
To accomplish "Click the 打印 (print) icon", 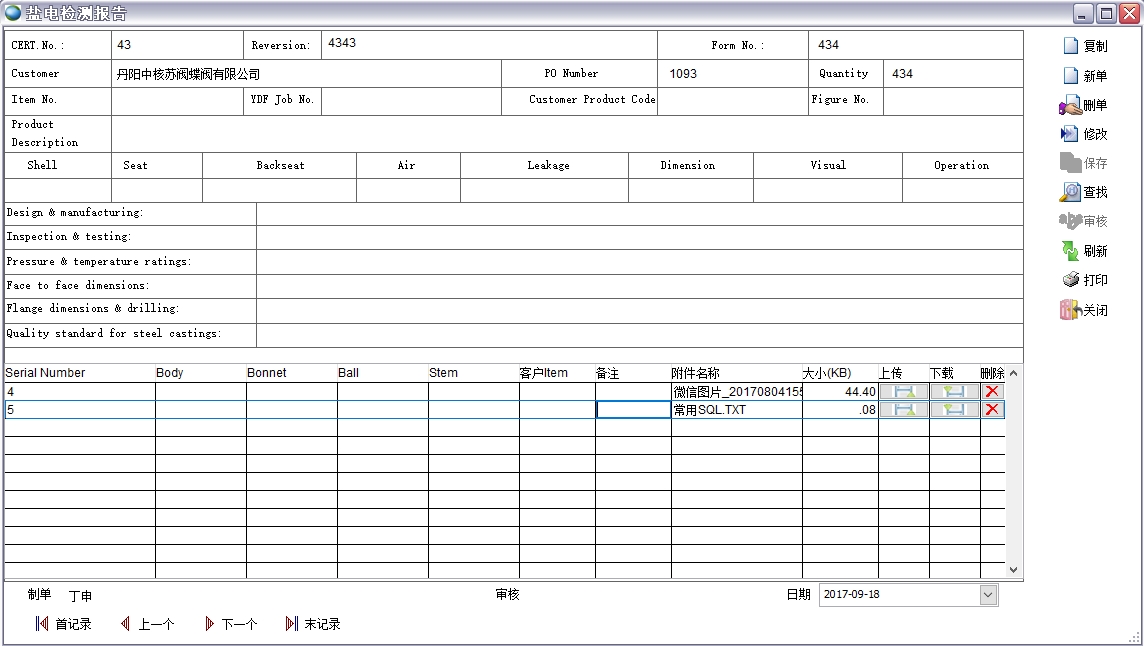I will [x=1071, y=280].
